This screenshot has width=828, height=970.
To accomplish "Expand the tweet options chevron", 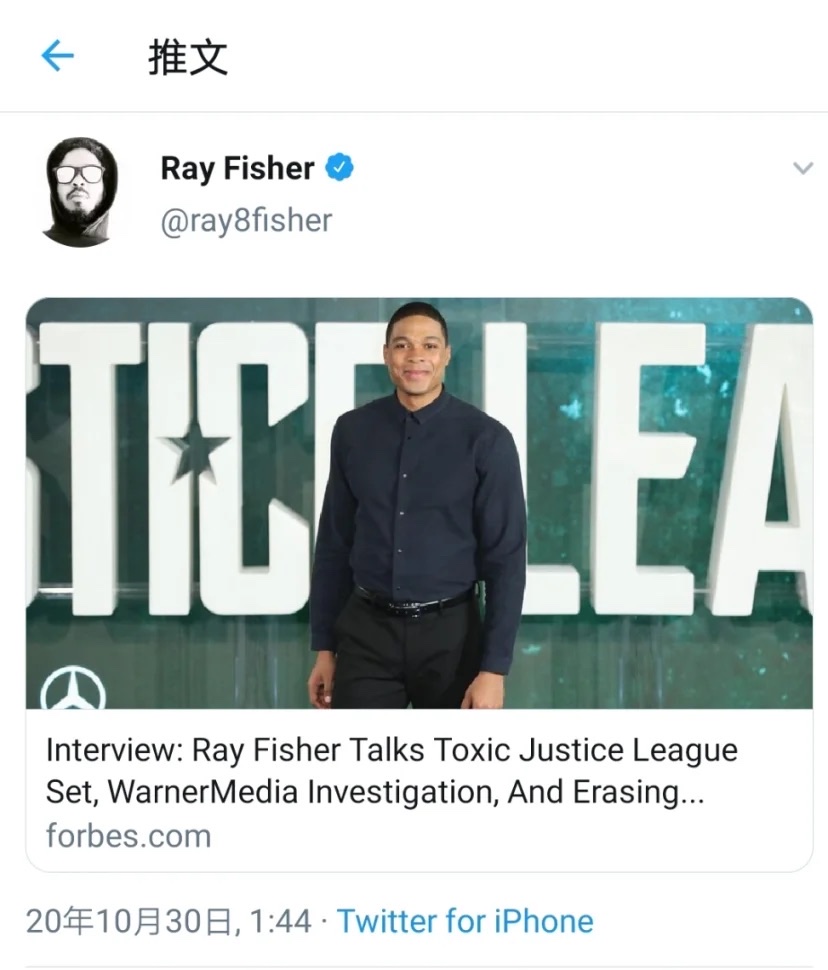I will (803, 168).
